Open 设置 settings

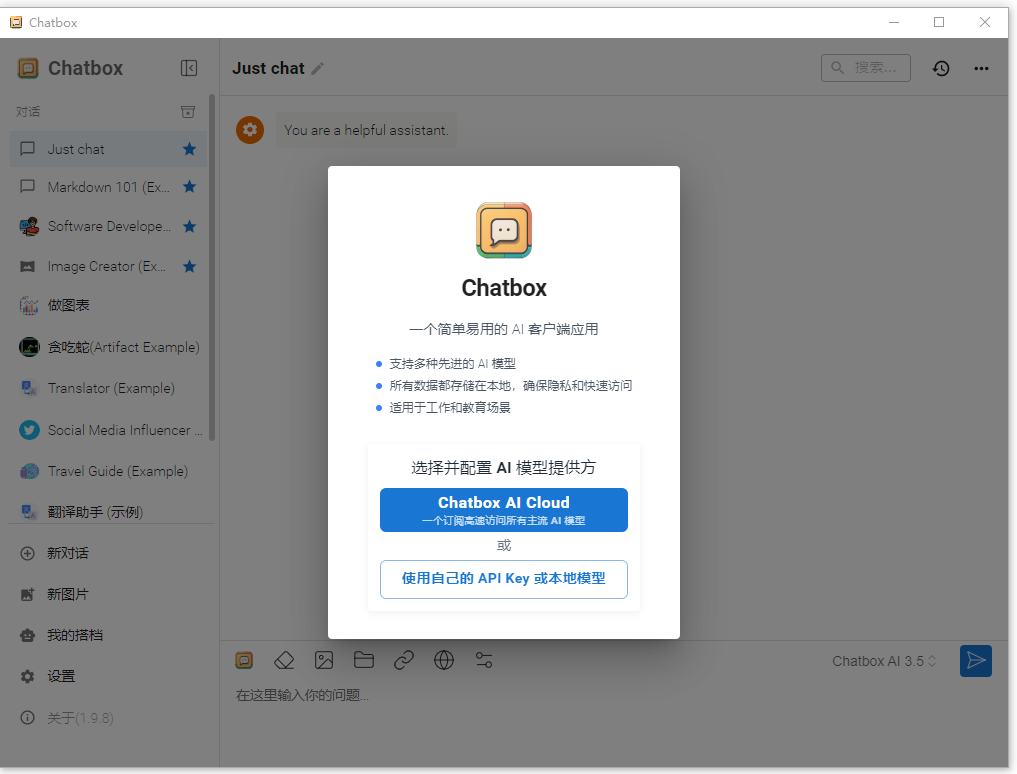(108, 676)
